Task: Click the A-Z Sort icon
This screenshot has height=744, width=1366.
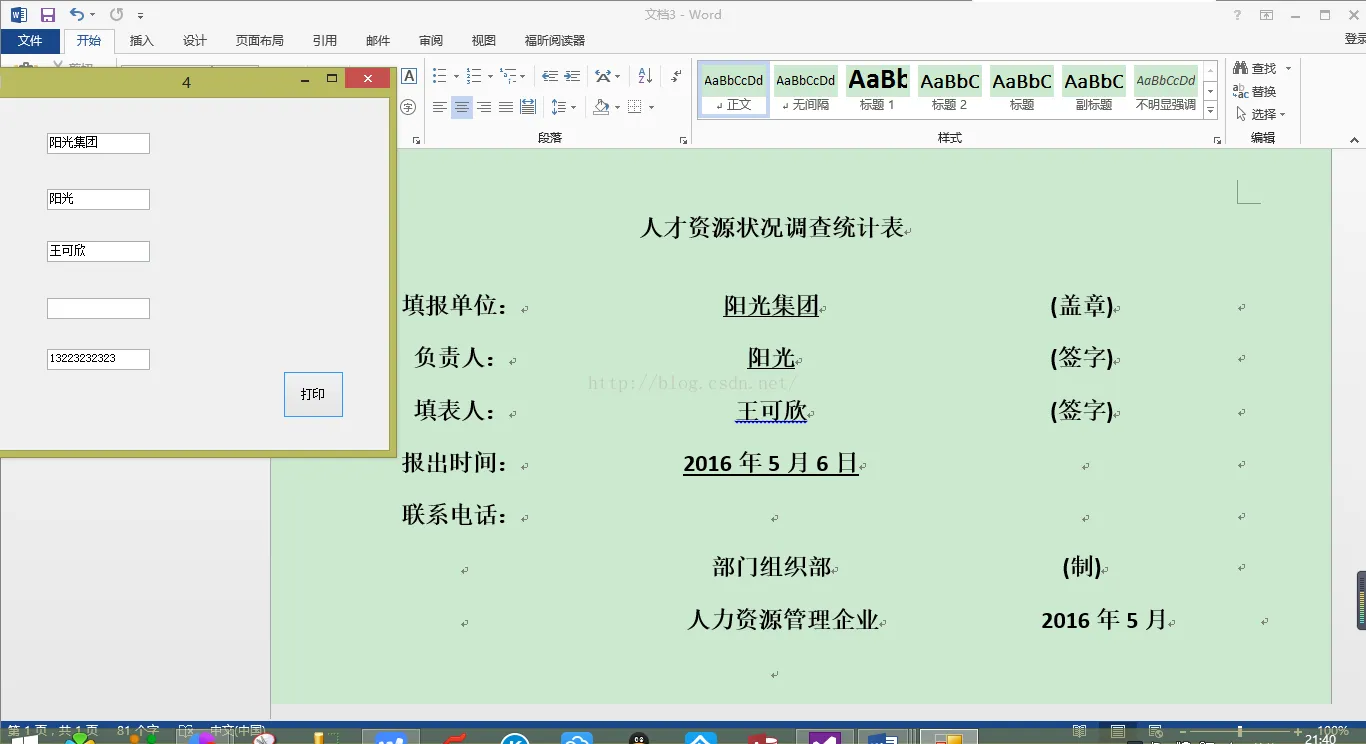Action: (645, 76)
